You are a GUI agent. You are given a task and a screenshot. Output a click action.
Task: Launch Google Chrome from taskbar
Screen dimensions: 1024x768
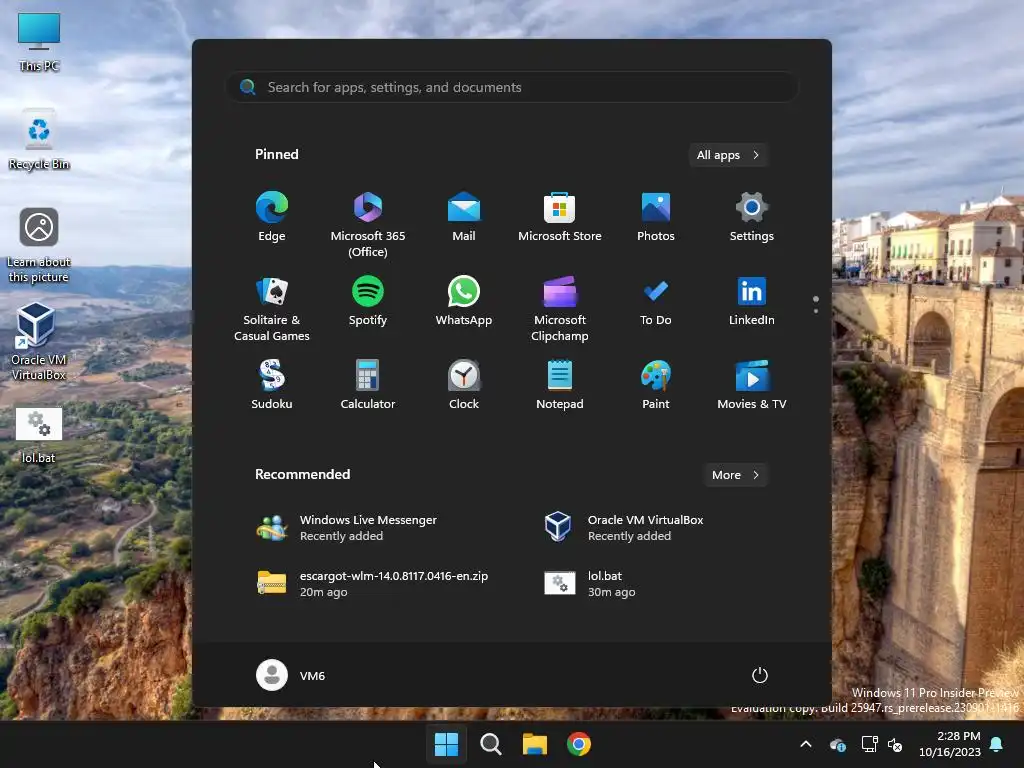point(579,744)
